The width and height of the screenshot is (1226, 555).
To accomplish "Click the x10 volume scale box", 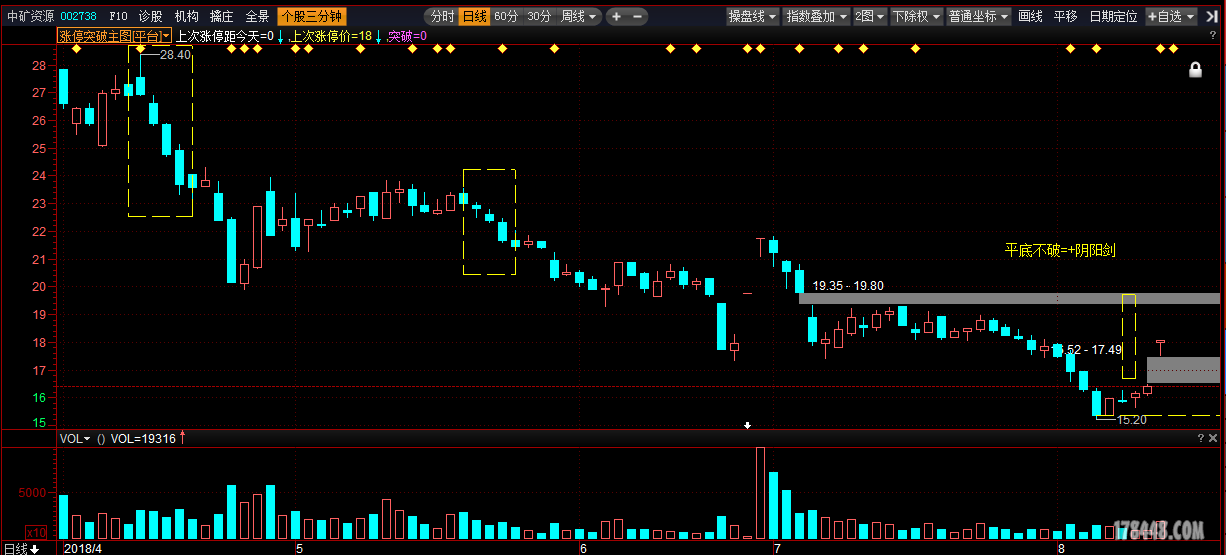I will point(36,532).
